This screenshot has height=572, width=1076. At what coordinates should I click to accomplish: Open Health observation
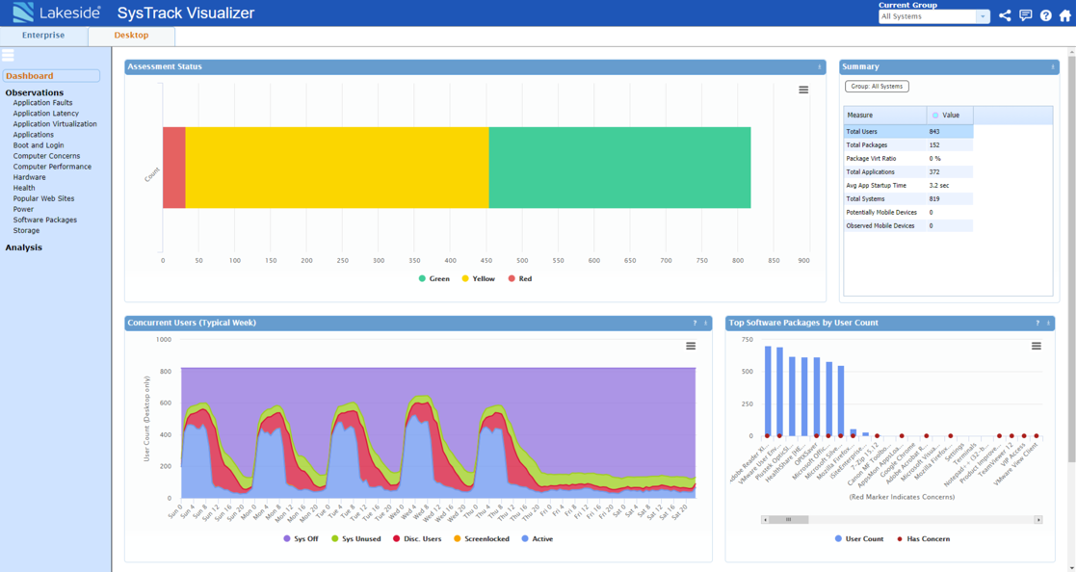point(24,188)
